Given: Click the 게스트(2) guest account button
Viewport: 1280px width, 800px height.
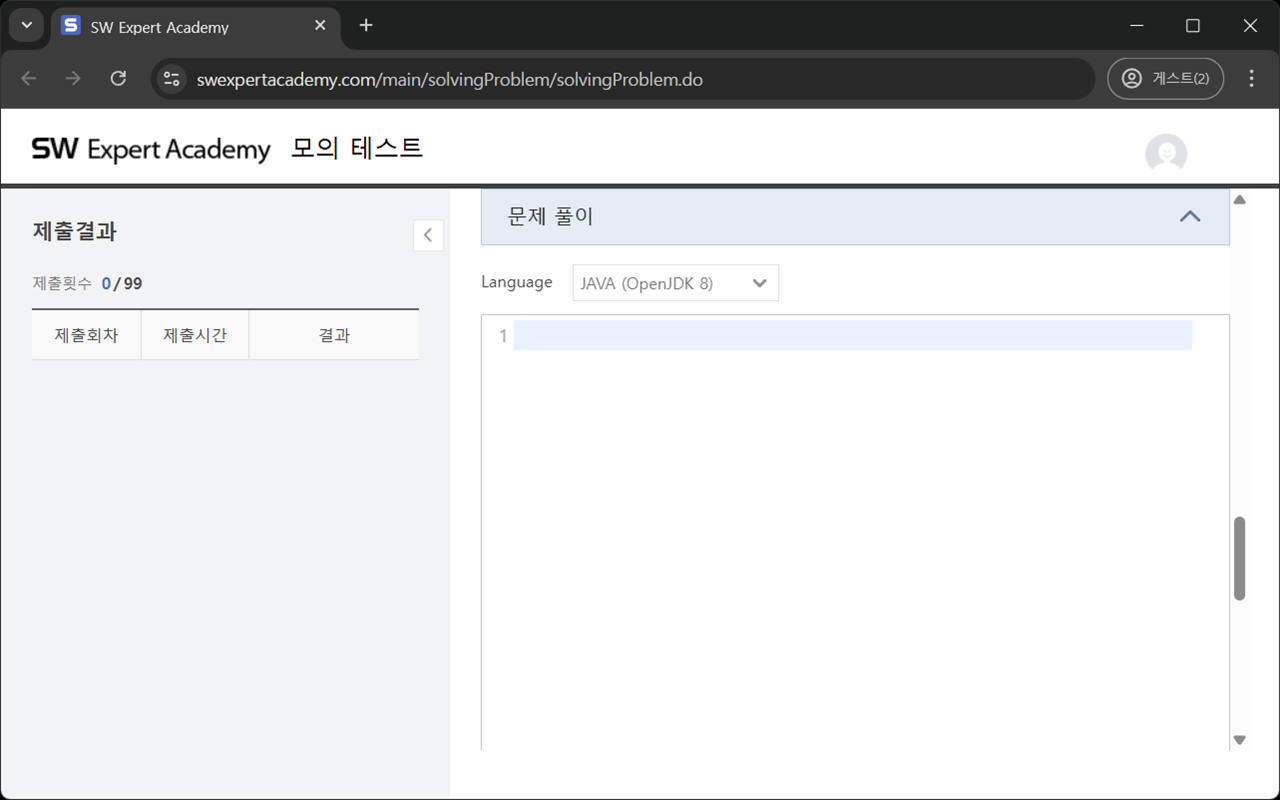Looking at the screenshot, I should (1166, 78).
